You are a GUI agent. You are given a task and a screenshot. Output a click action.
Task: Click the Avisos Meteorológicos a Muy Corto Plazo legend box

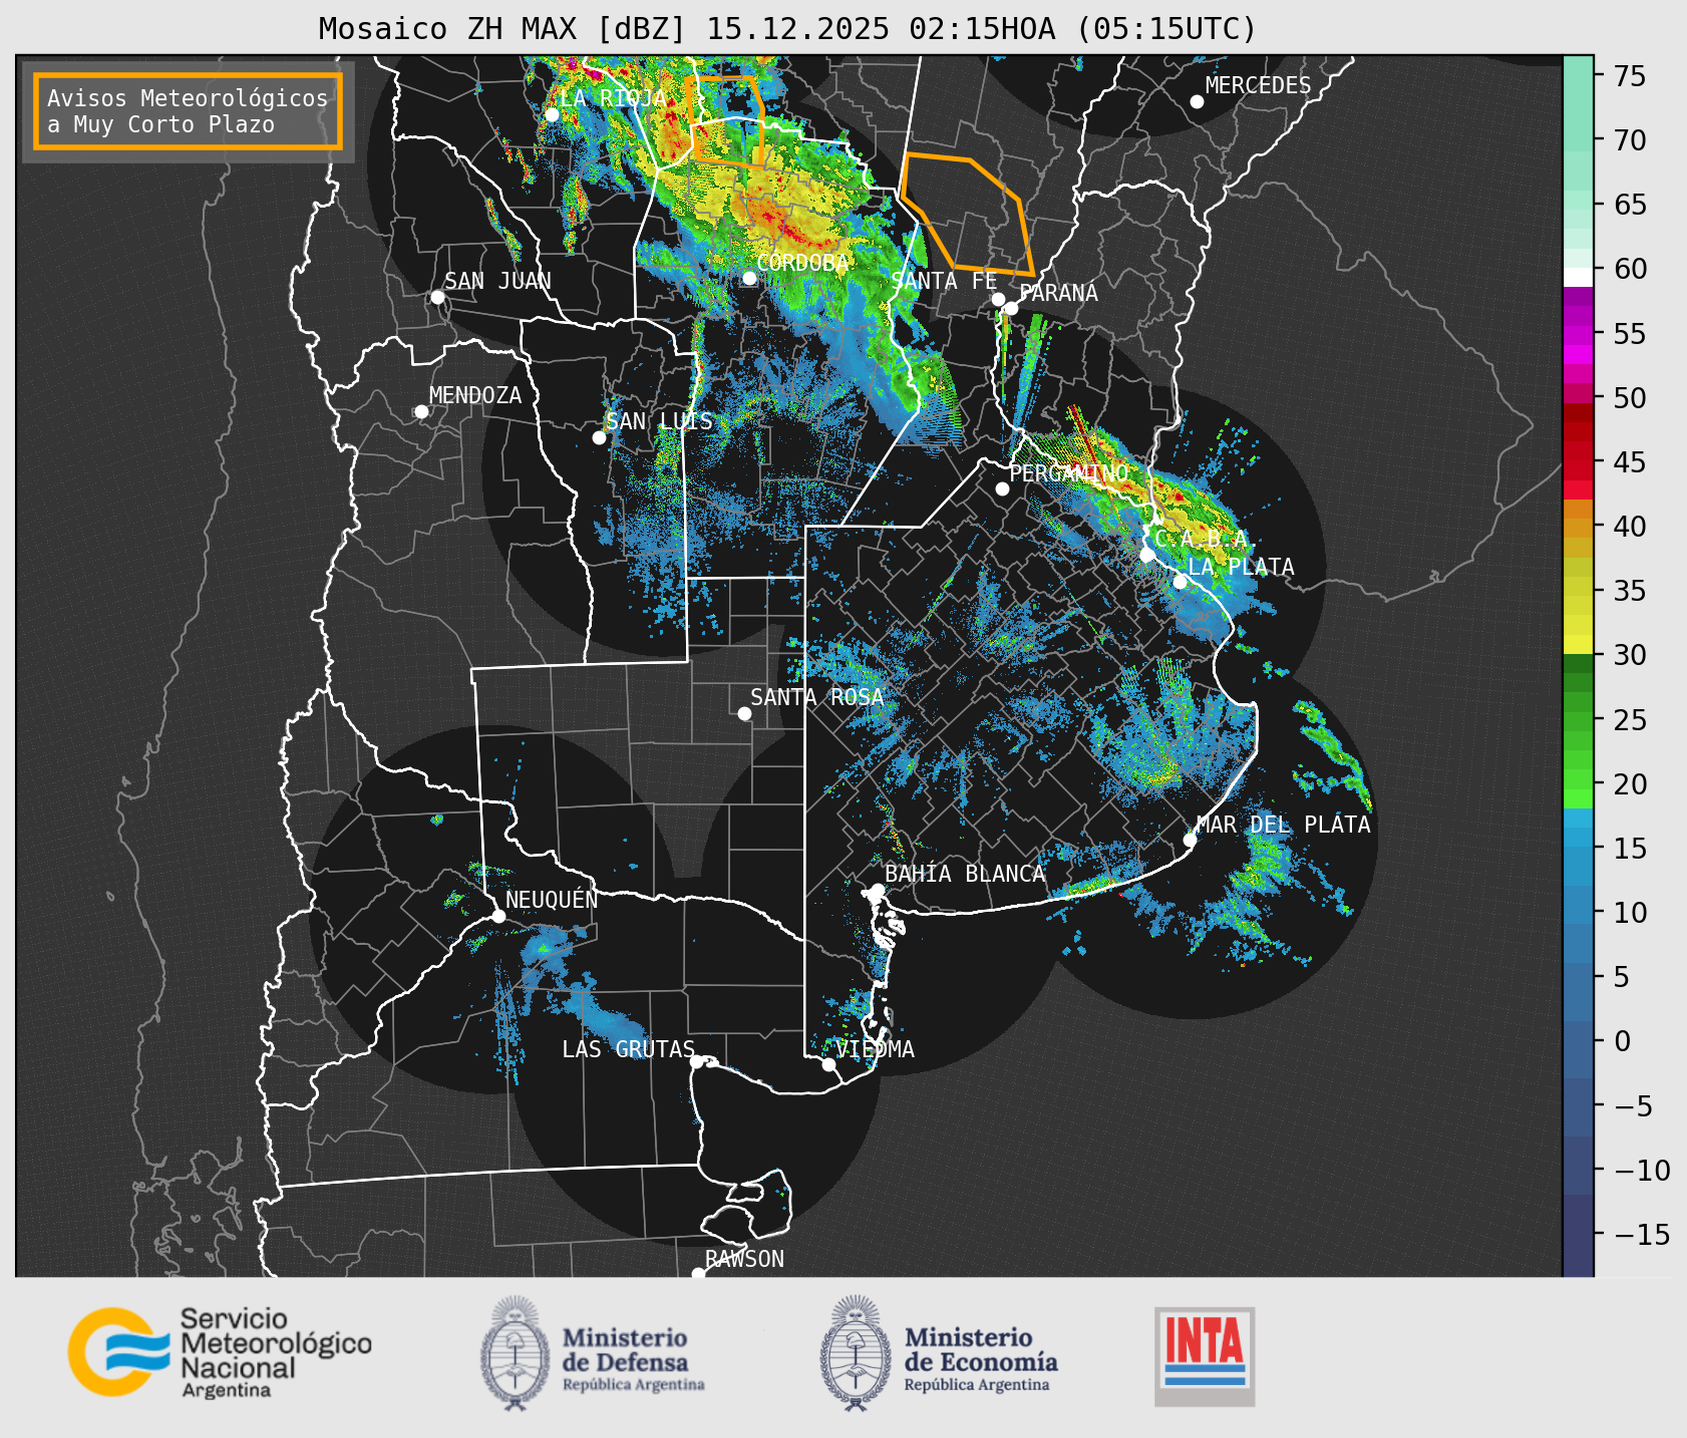pyautogui.click(x=188, y=111)
